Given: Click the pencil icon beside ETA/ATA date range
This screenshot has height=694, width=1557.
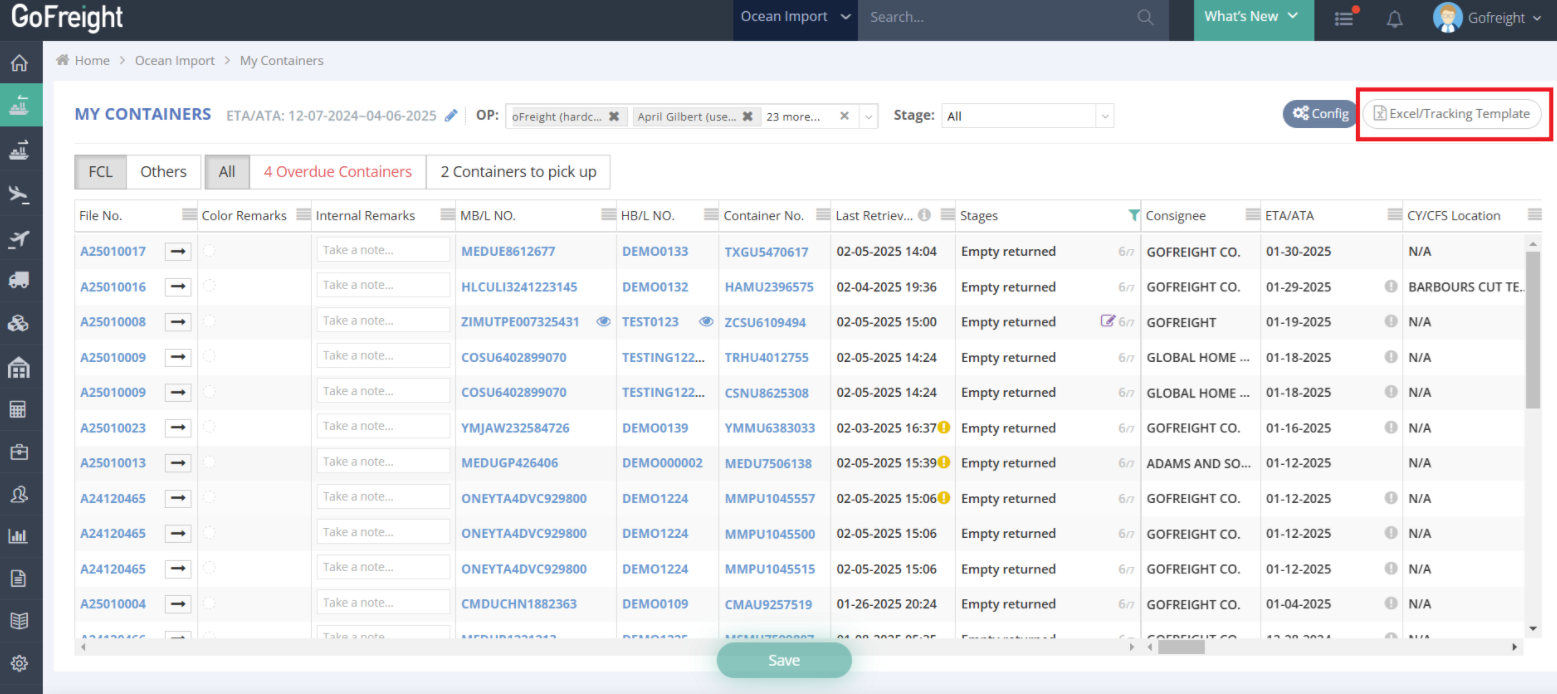Looking at the screenshot, I should pos(451,116).
